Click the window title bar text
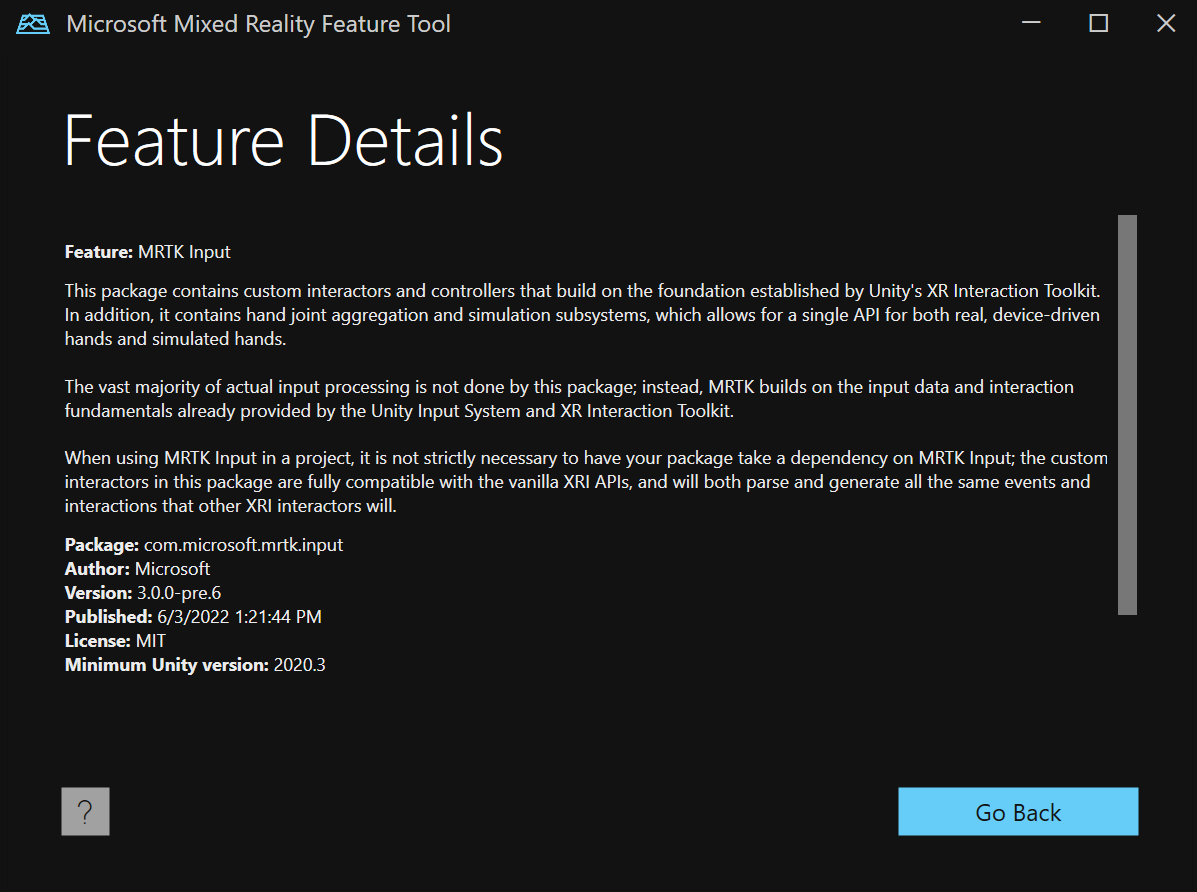This screenshot has width=1197, height=892. 258,24
